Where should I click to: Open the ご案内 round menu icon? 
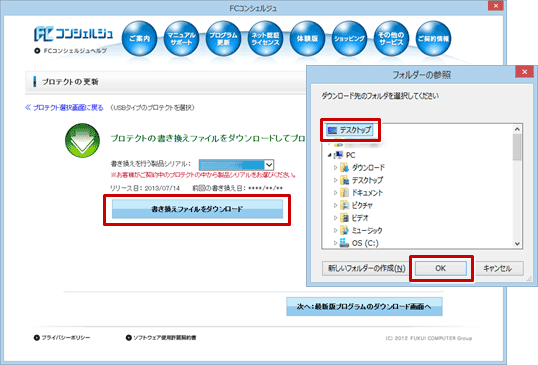pyautogui.click(x=139, y=38)
